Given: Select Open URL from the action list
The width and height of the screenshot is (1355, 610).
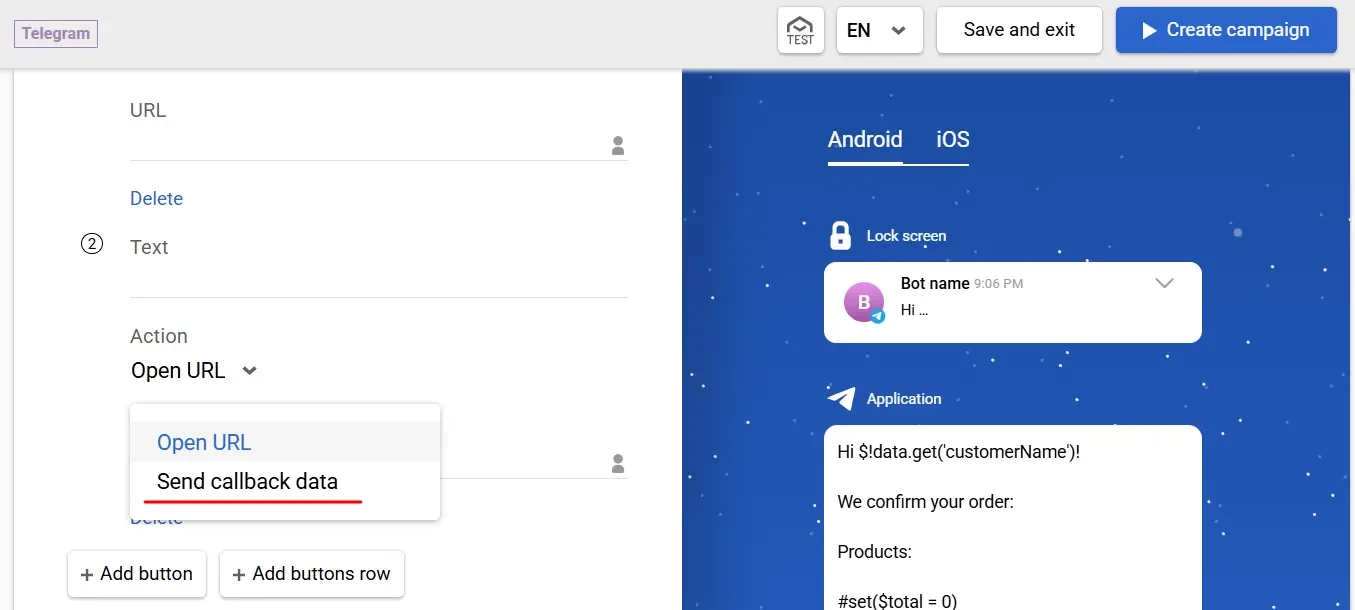Looking at the screenshot, I should point(204,443).
